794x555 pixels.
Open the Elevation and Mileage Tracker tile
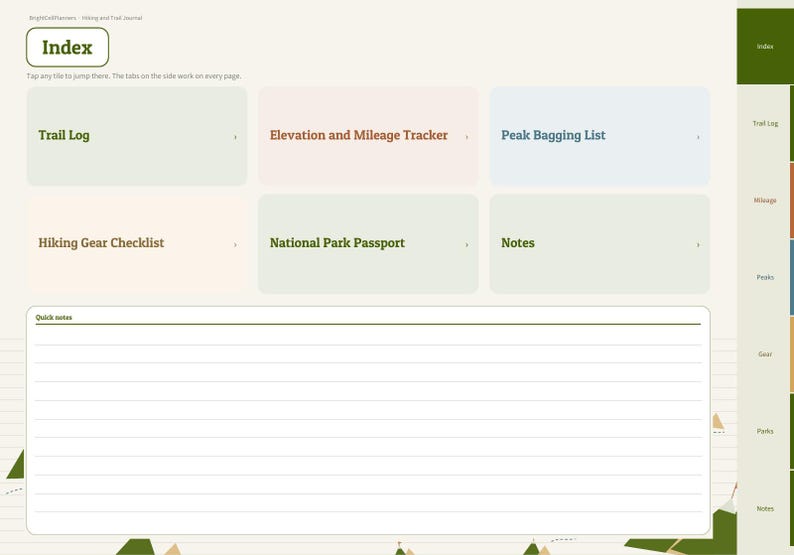[368, 136]
